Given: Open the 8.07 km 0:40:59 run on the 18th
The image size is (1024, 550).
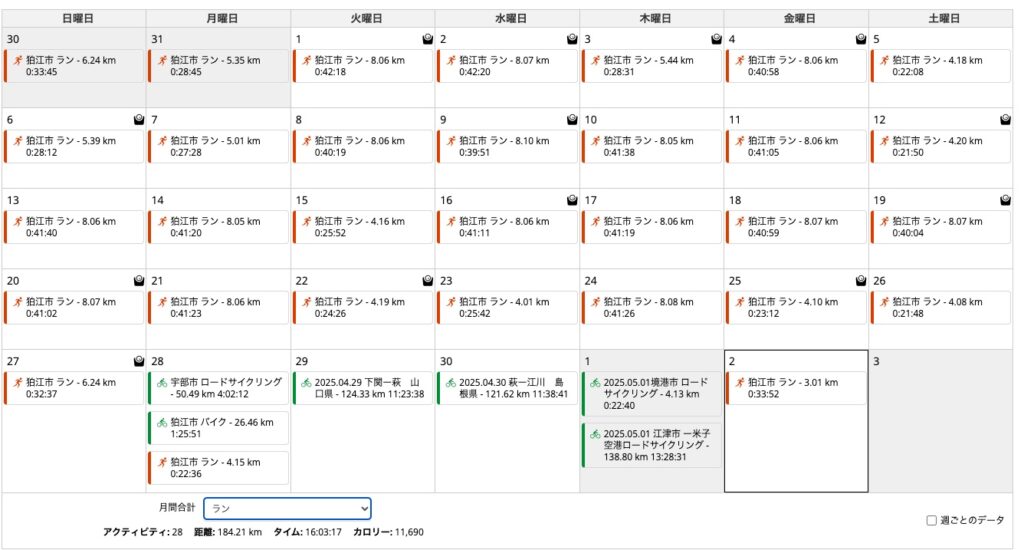Looking at the screenshot, I should click(796, 227).
